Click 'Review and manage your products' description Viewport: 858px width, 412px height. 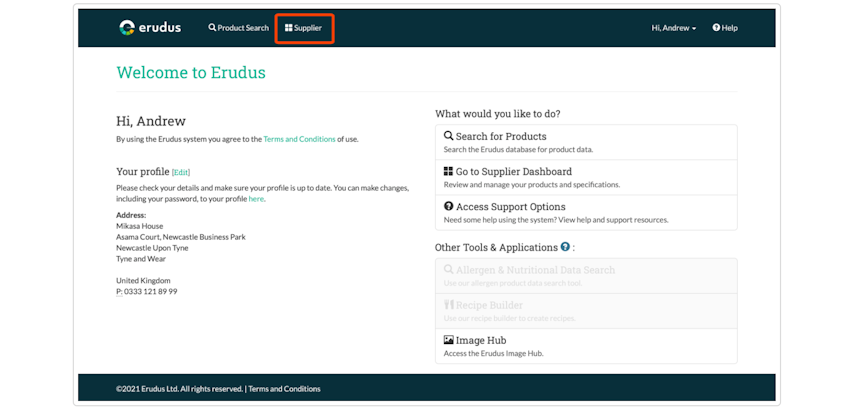click(x=532, y=185)
